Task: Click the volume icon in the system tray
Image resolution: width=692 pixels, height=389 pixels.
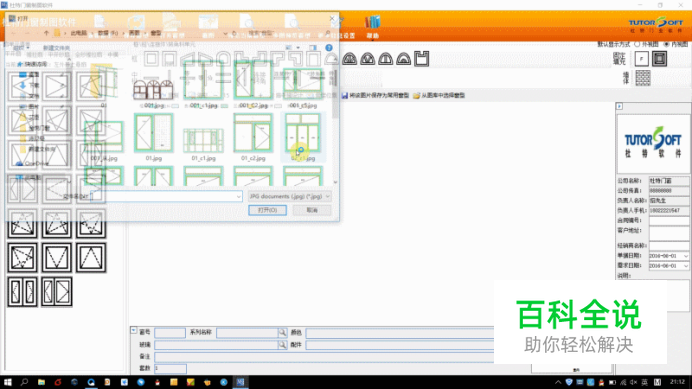Action: coord(633,382)
